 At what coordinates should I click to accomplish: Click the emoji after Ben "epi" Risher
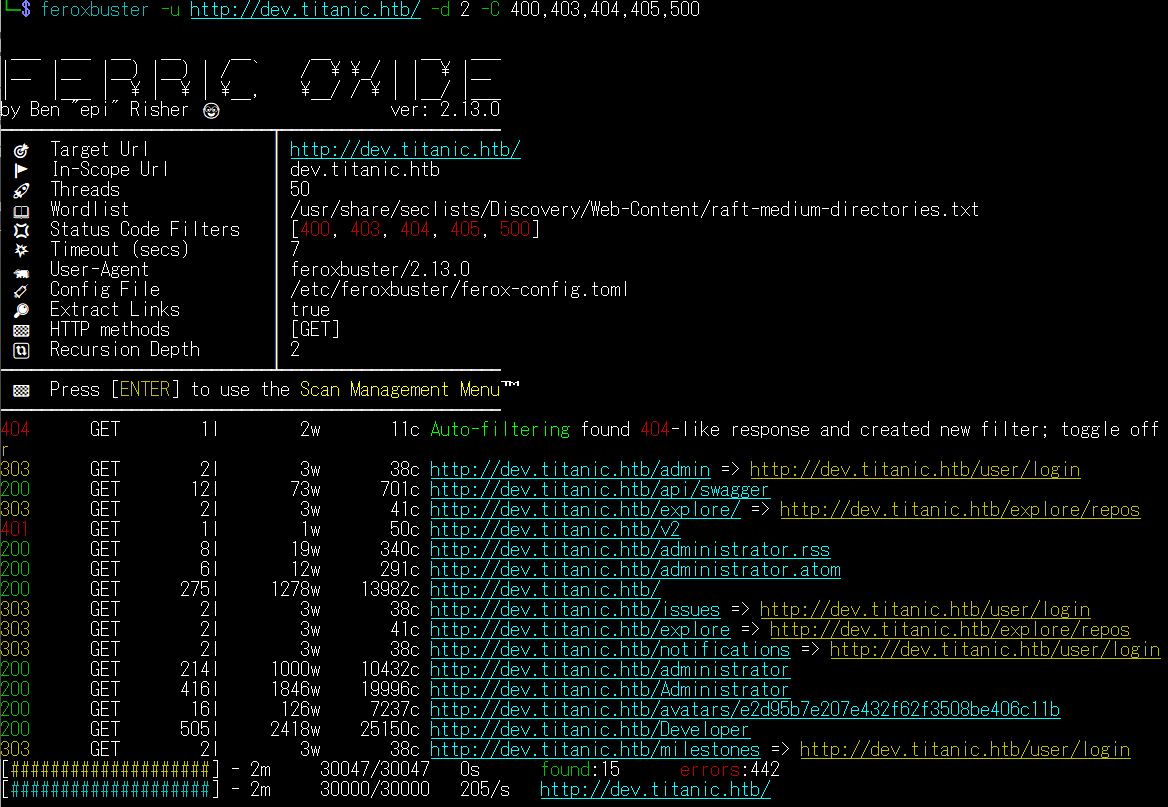[x=210, y=110]
